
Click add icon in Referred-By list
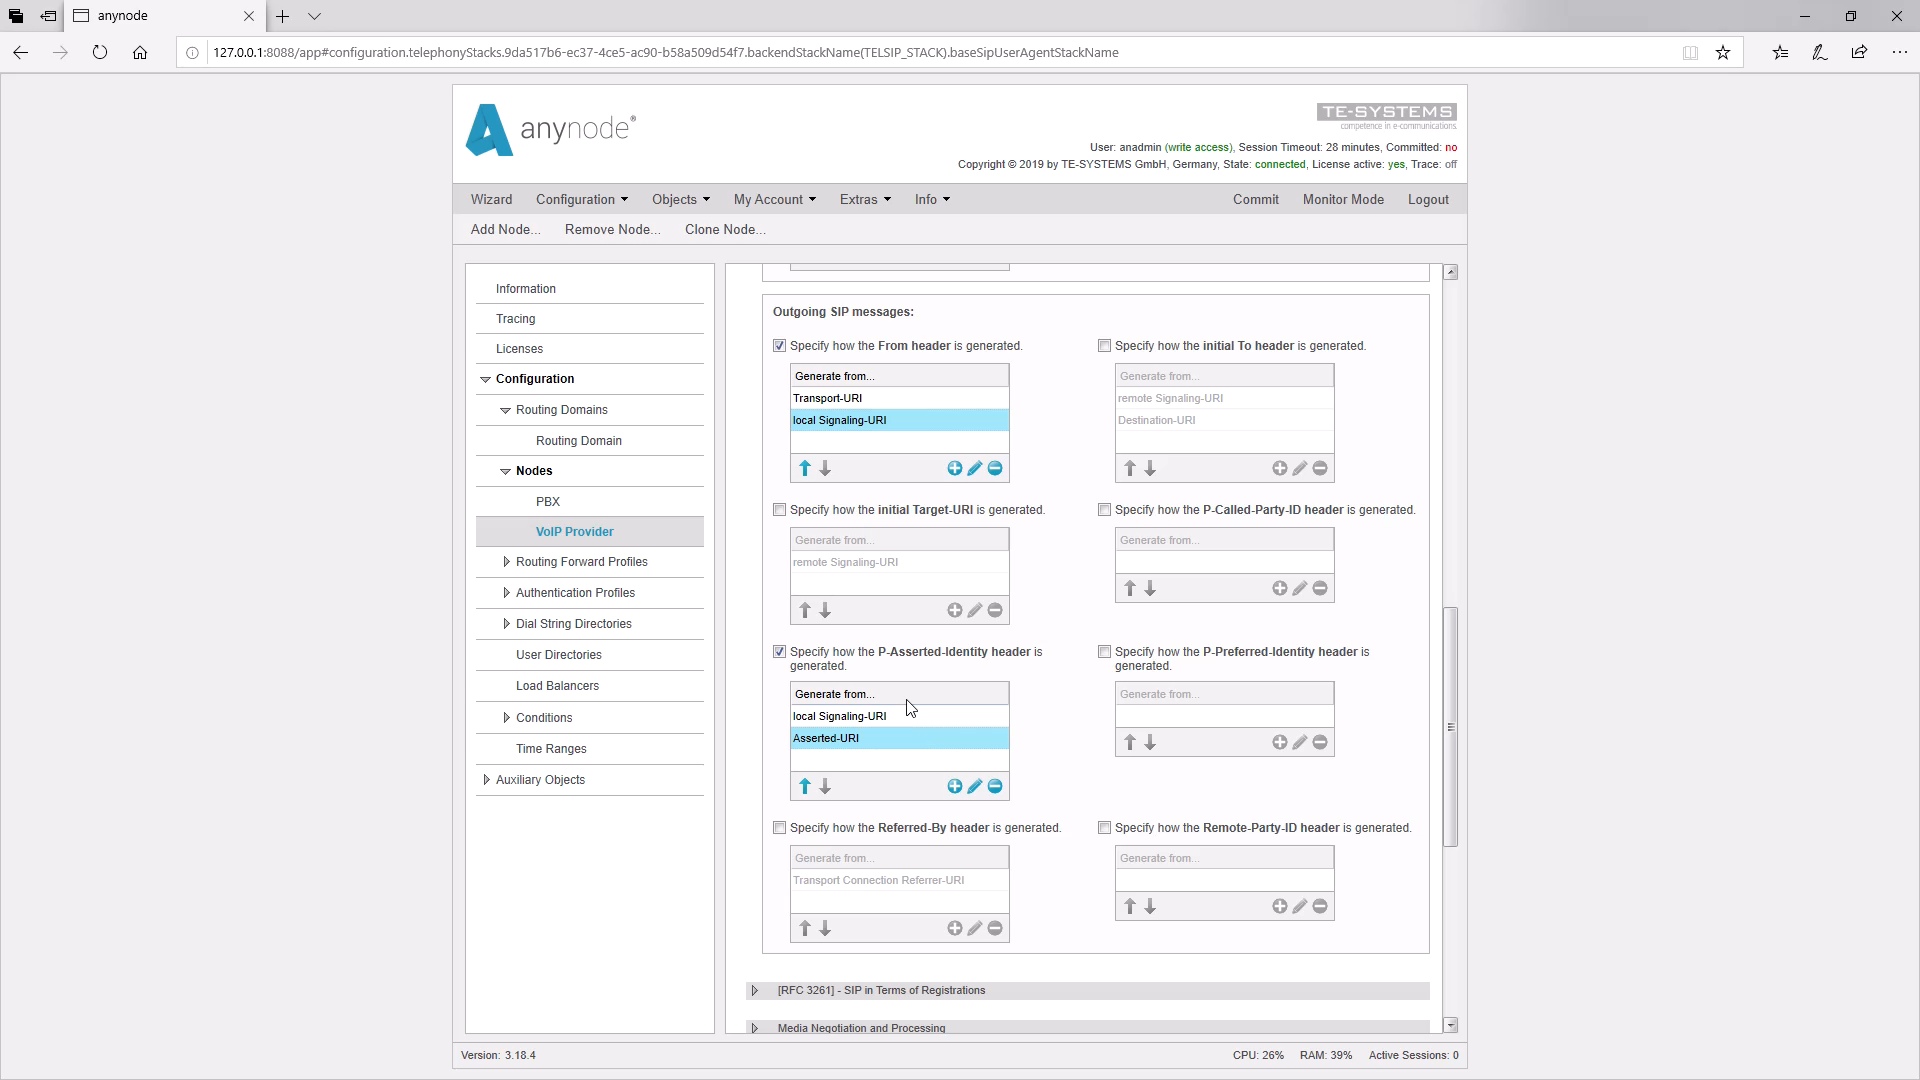tap(954, 928)
